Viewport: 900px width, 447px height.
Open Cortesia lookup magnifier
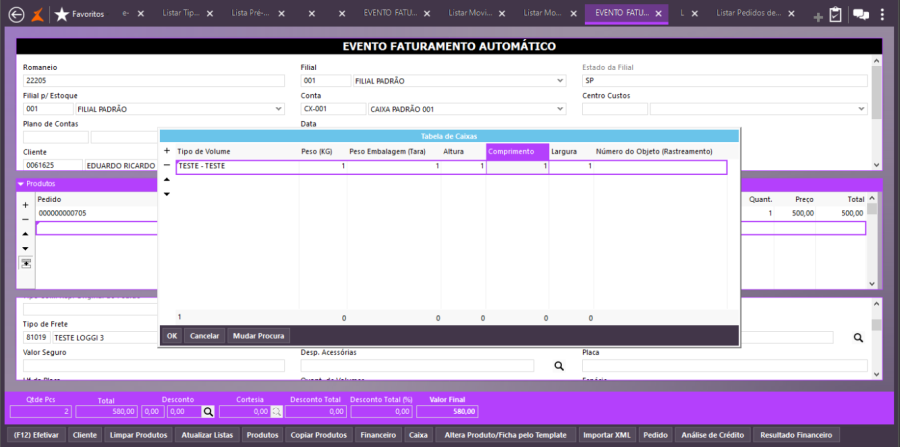pos(276,411)
